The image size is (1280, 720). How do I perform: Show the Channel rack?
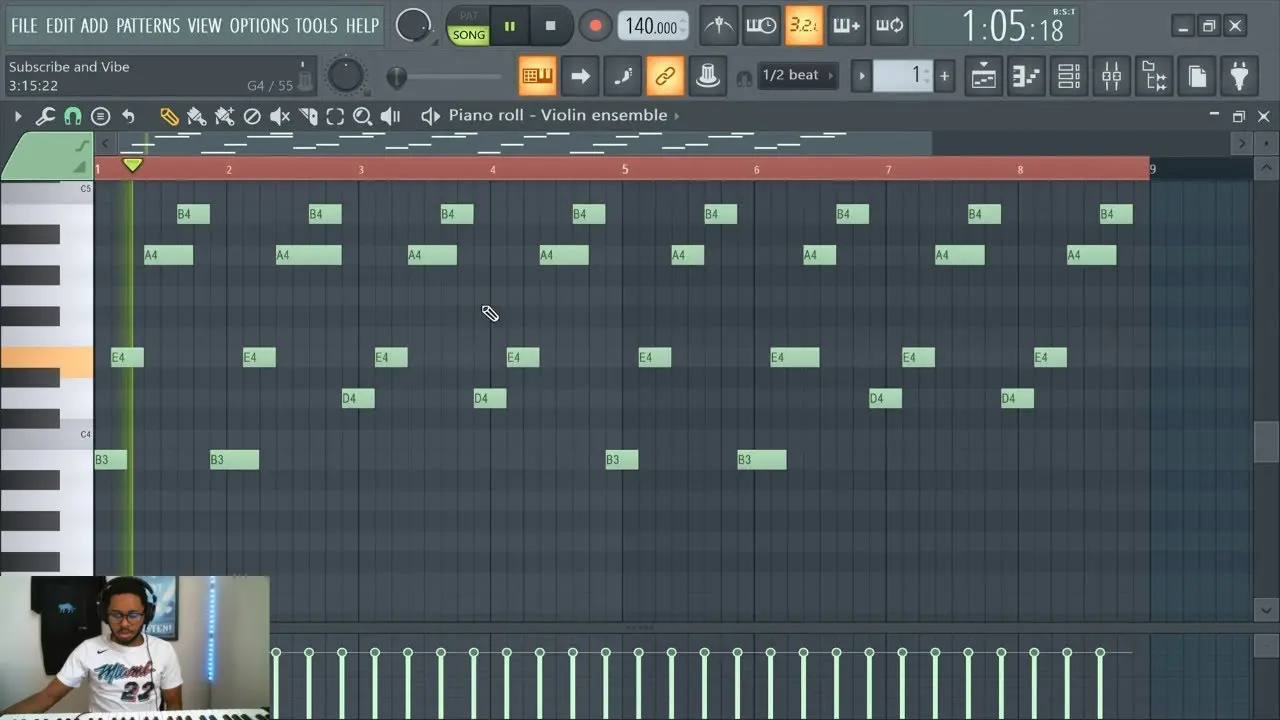(1069, 76)
